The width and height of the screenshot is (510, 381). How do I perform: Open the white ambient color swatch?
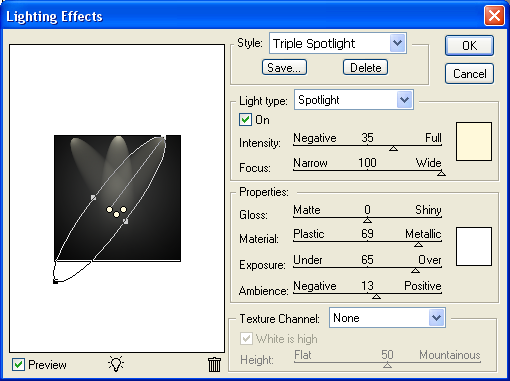click(474, 246)
